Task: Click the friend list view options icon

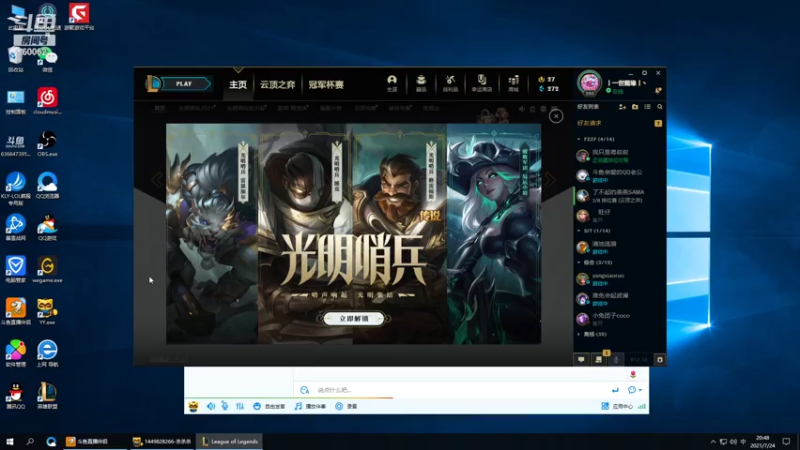Action: (x=647, y=107)
